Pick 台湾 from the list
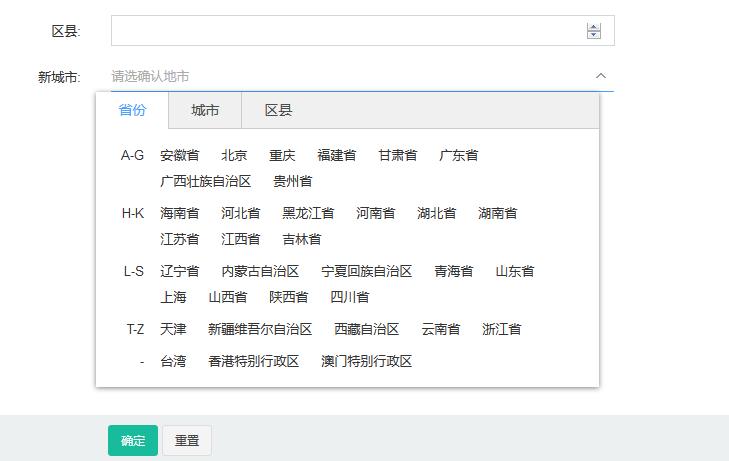This screenshot has height=461, width=729. [x=173, y=362]
